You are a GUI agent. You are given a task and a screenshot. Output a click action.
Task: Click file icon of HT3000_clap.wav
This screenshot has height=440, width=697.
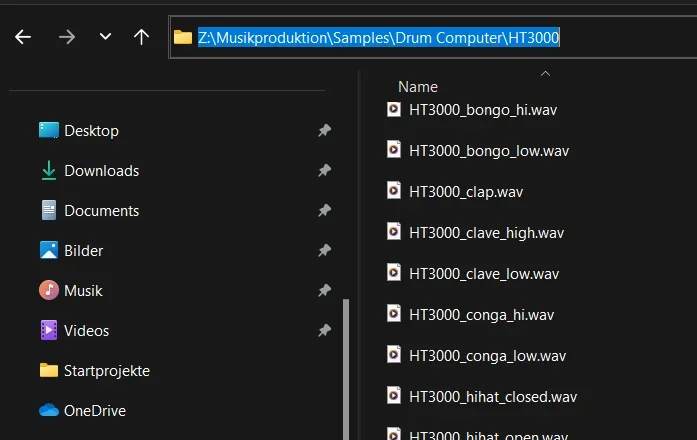(394, 191)
